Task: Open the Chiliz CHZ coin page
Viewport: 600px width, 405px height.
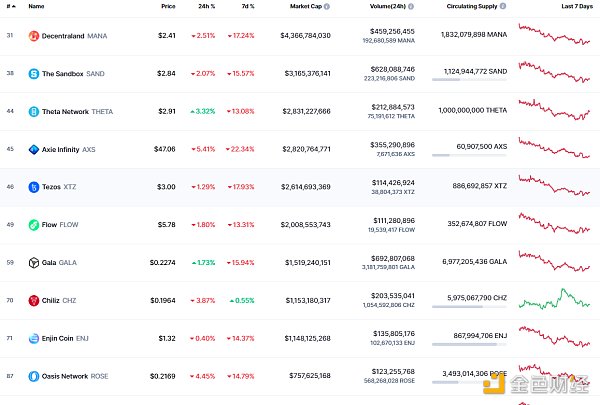Action: tap(59, 300)
